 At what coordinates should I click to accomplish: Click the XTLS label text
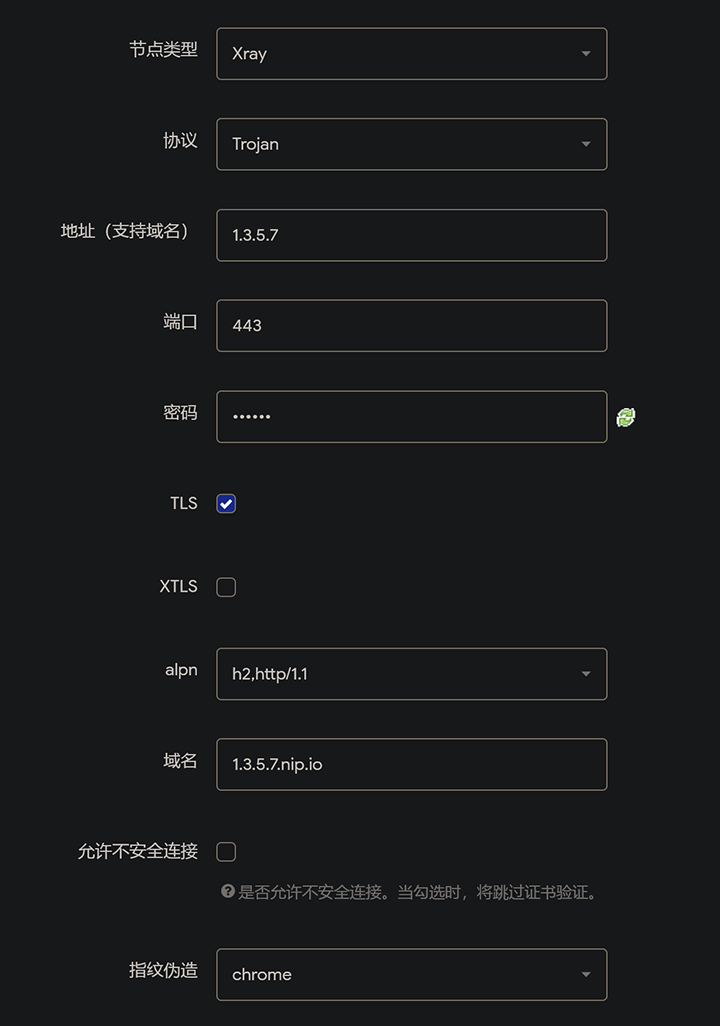(178, 586)
